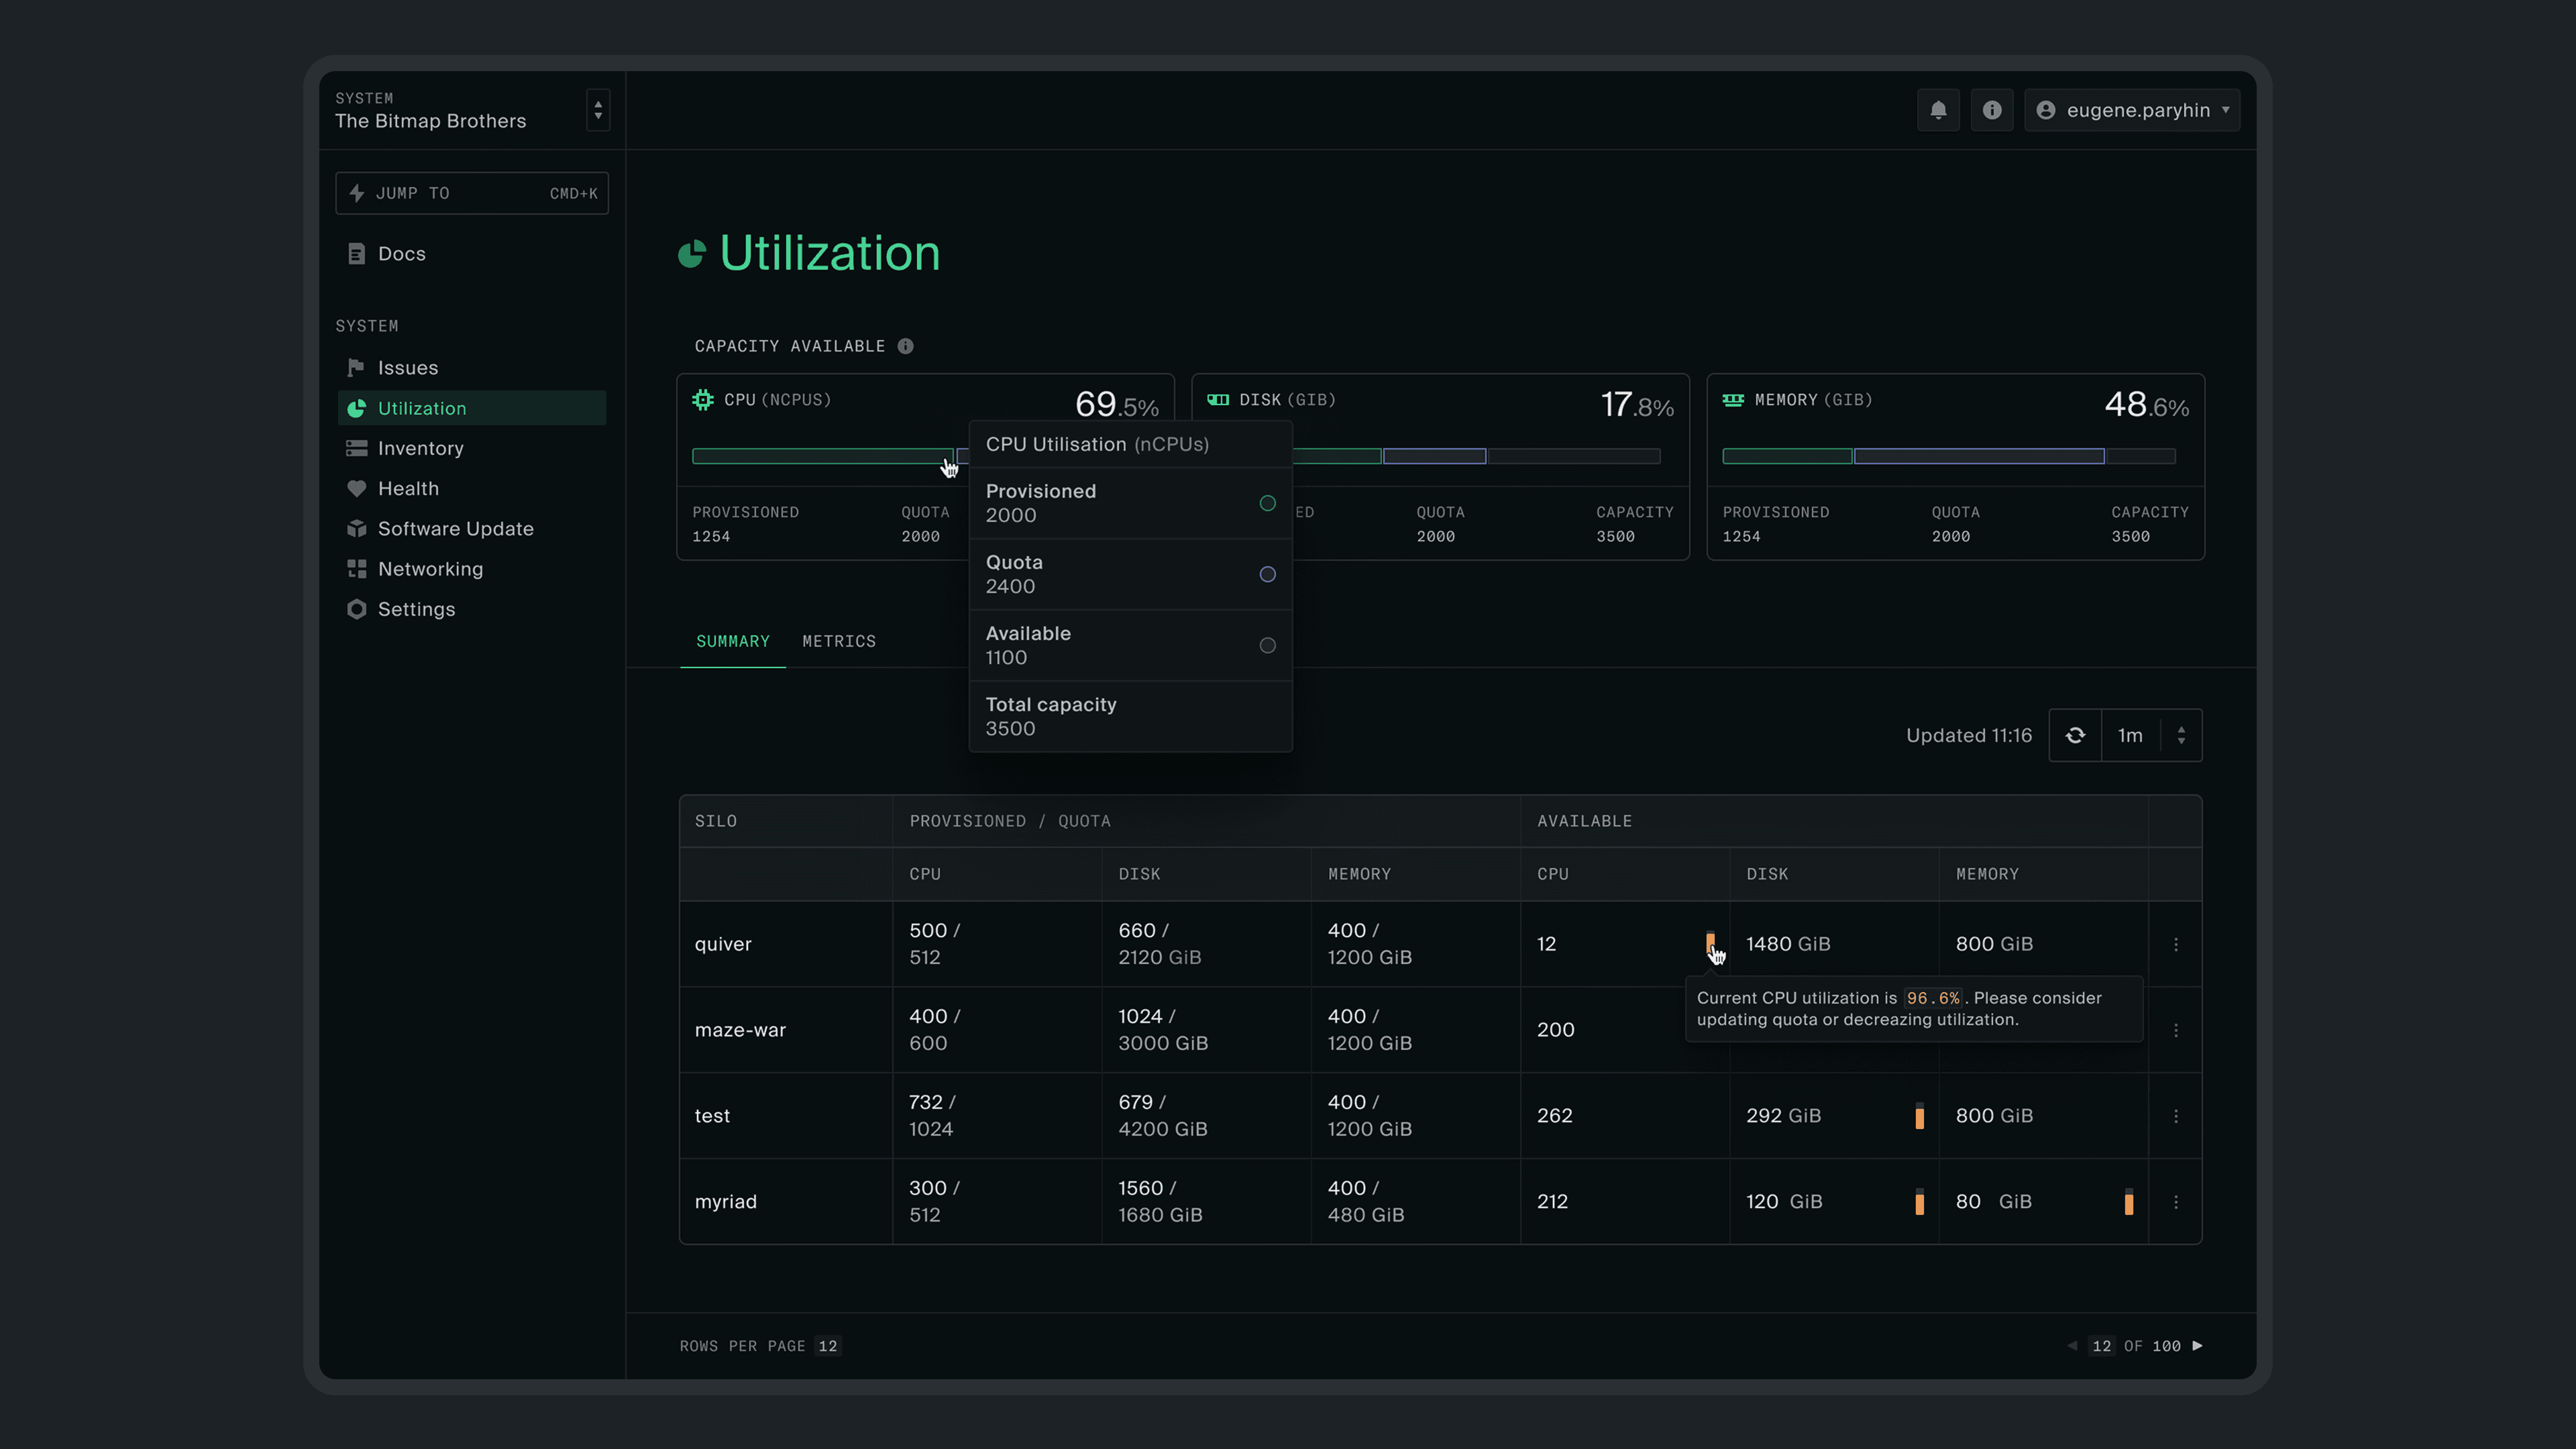Switch to the Summary tab

click(x=733, y=641)
